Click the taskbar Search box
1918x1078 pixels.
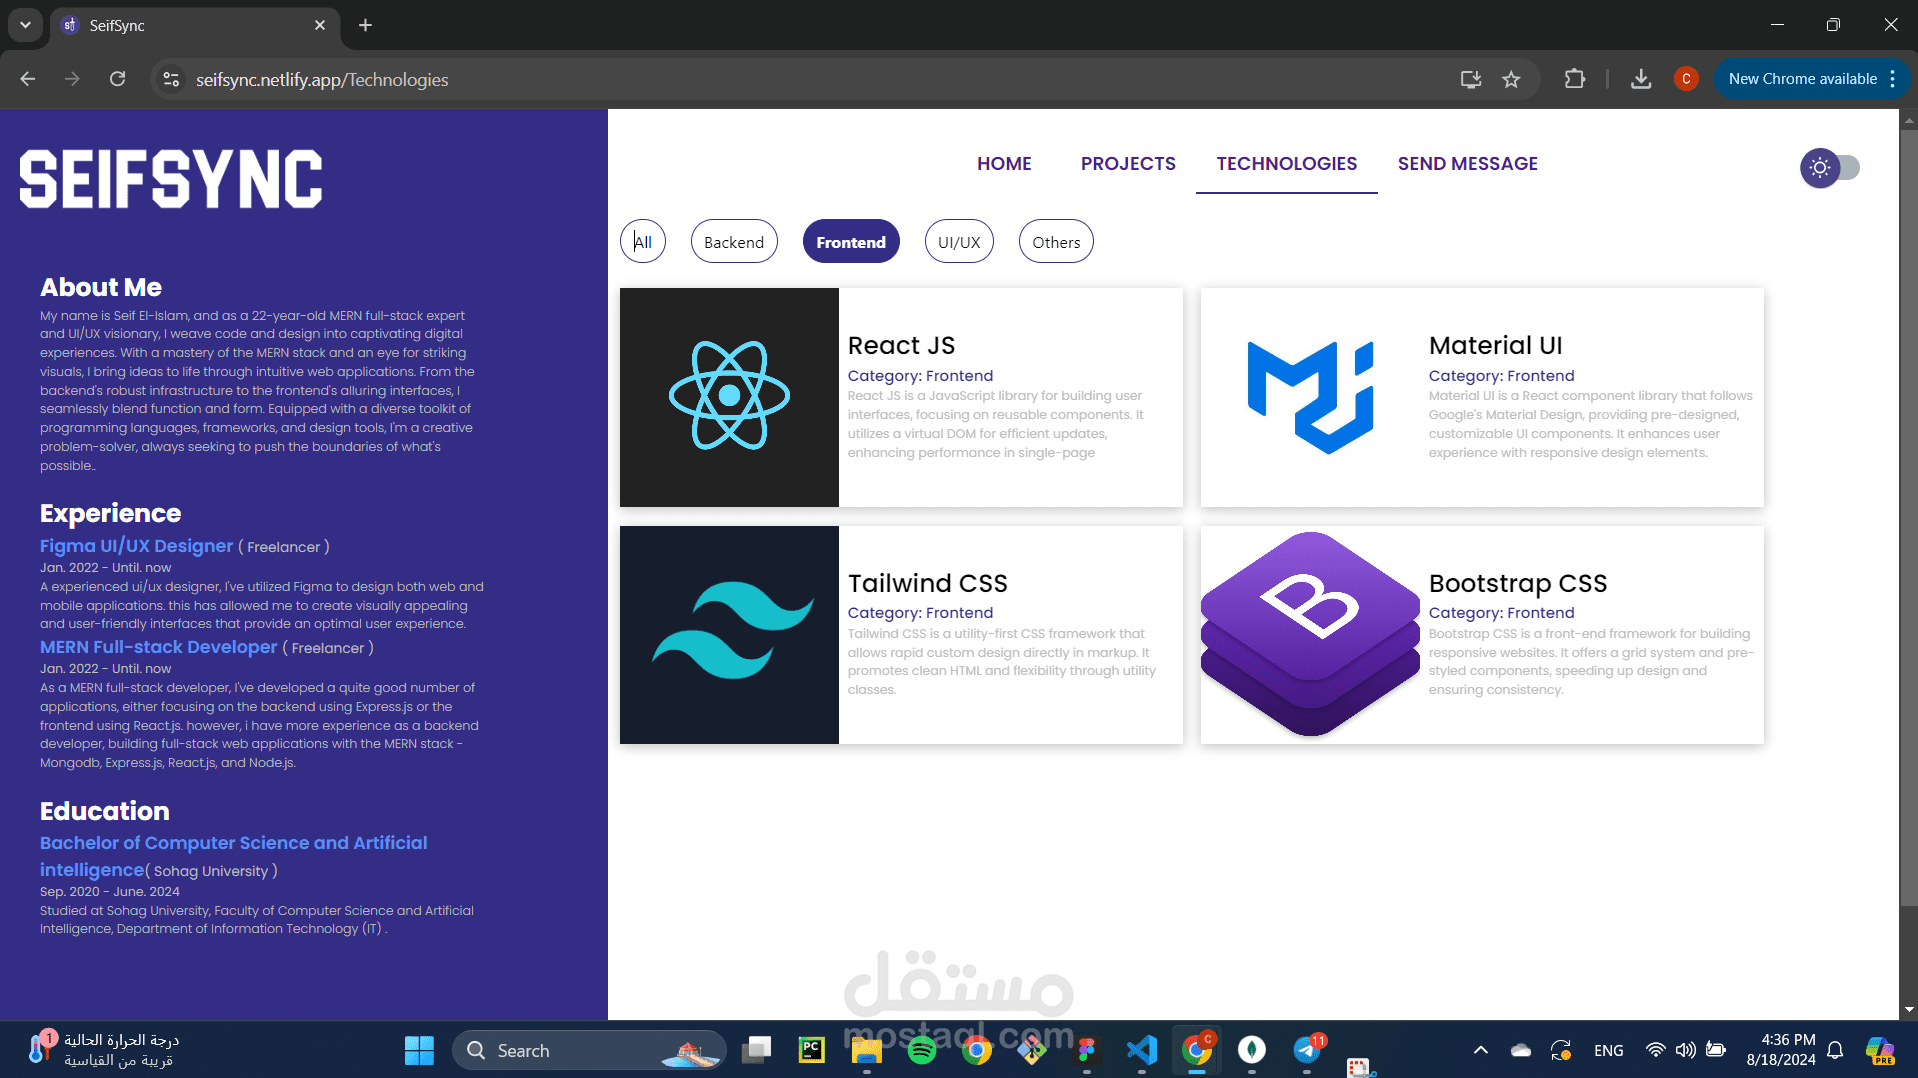(x=590, y=1050)
